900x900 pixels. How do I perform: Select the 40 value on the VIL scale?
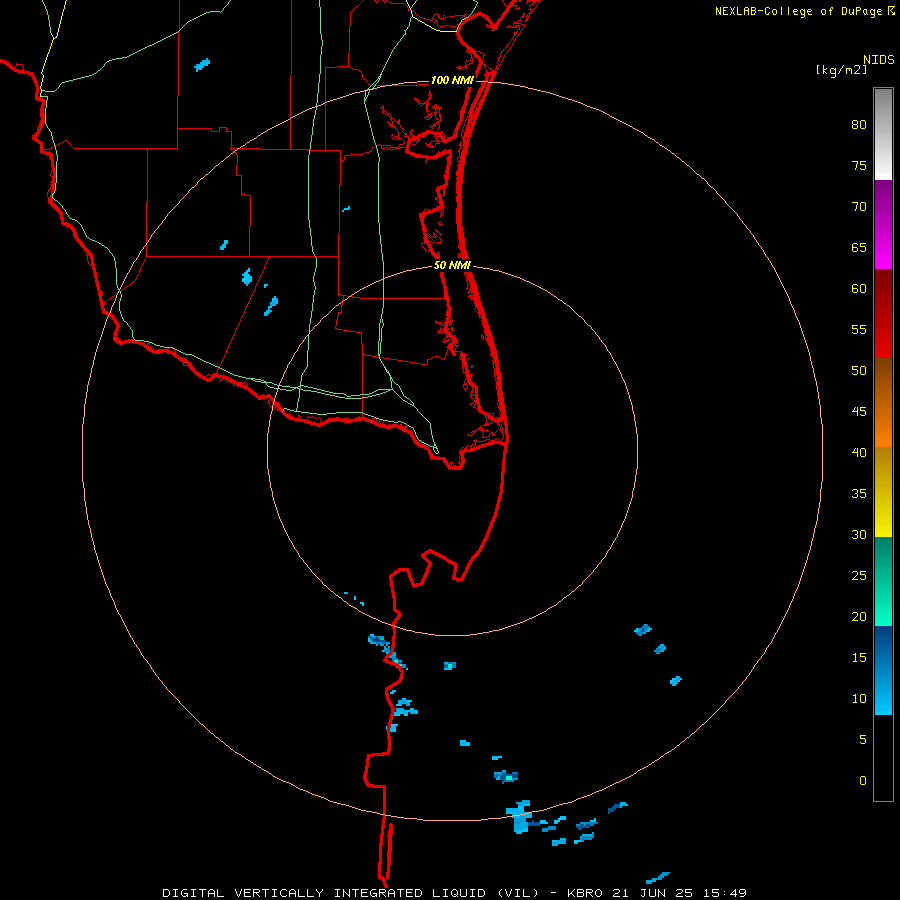[859, 452]
